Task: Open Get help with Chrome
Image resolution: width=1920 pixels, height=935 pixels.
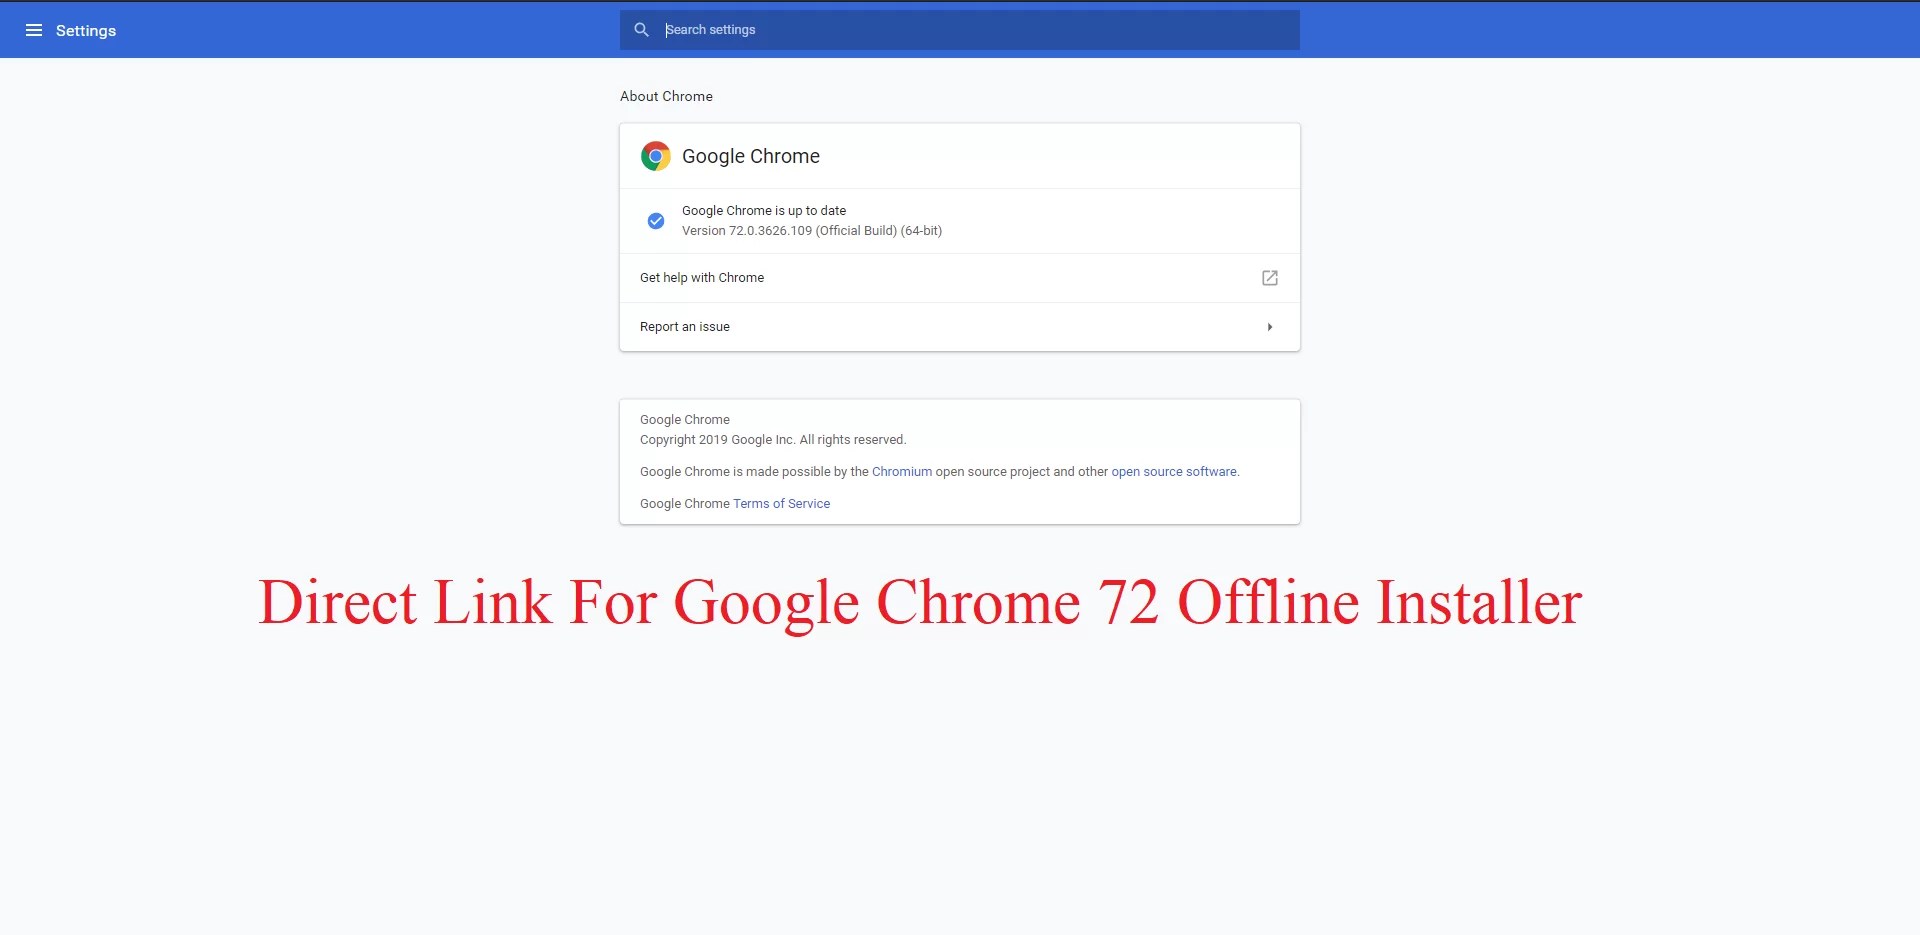Action: (960, 278)
